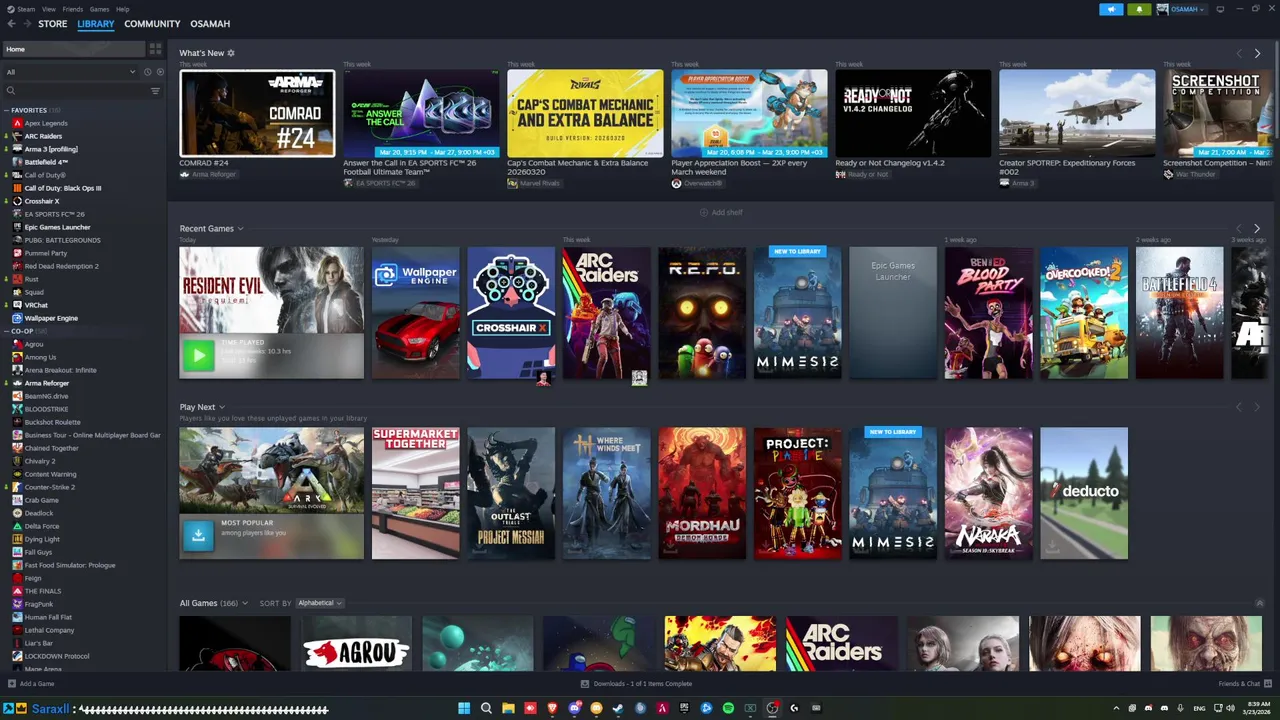The image size is (1280, 720).
Task: Show hidden system tray icons chevron
Action: [1116, 708]
